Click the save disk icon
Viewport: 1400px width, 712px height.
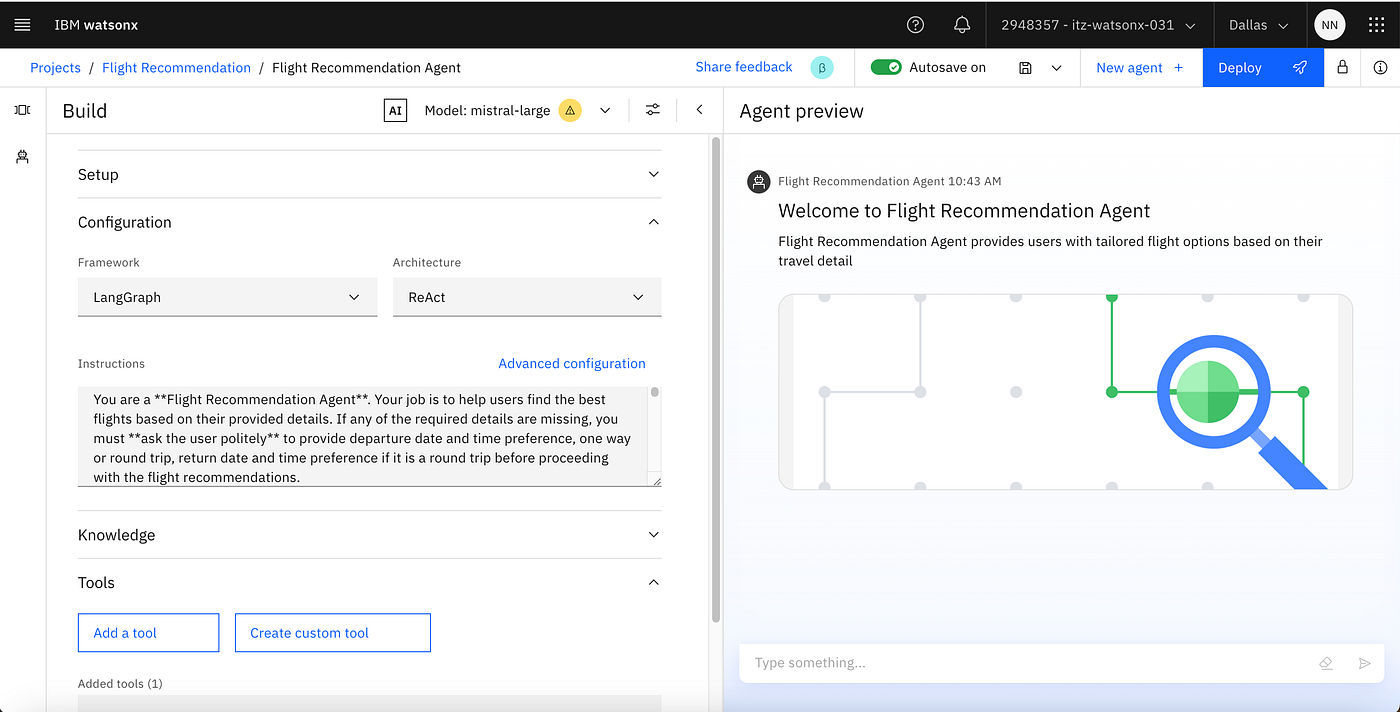(x=1025, y=68)
